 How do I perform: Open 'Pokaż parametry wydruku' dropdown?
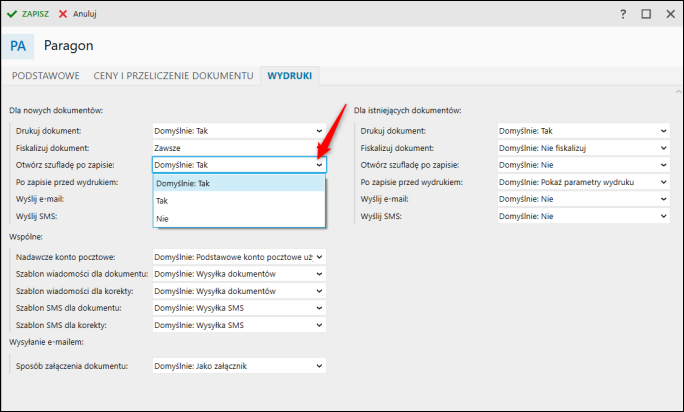coord(584,182)
